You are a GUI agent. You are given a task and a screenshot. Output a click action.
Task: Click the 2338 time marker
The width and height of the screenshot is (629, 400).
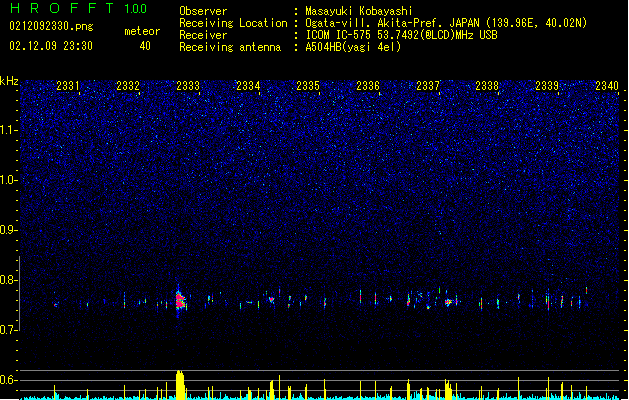pos(487,86)
